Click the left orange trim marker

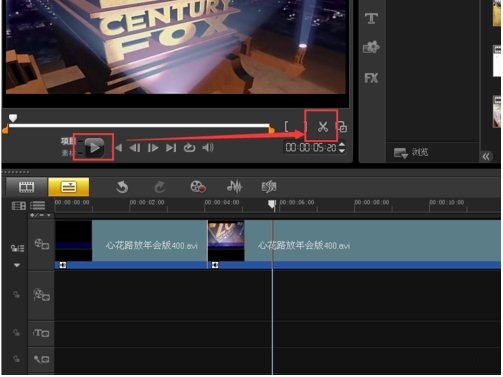pos(5,130)
